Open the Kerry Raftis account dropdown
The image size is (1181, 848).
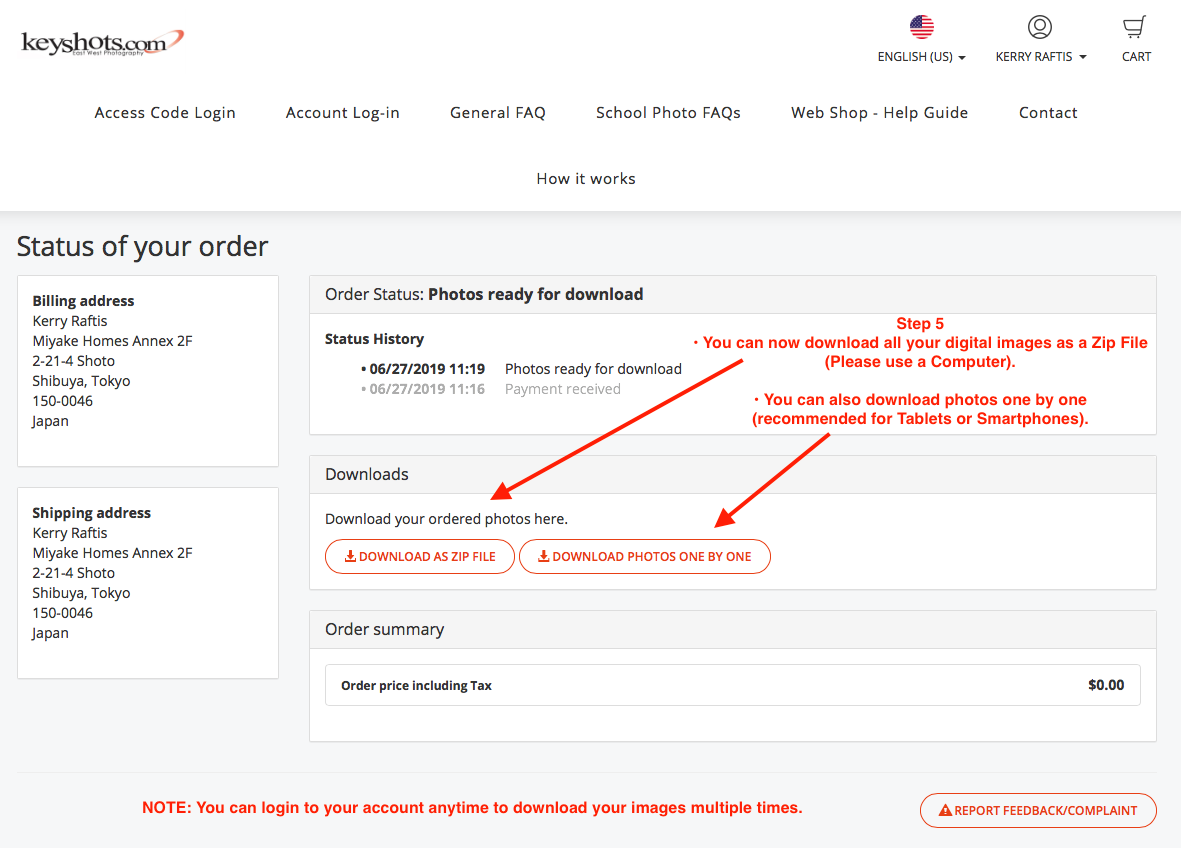click(1040, 57)
